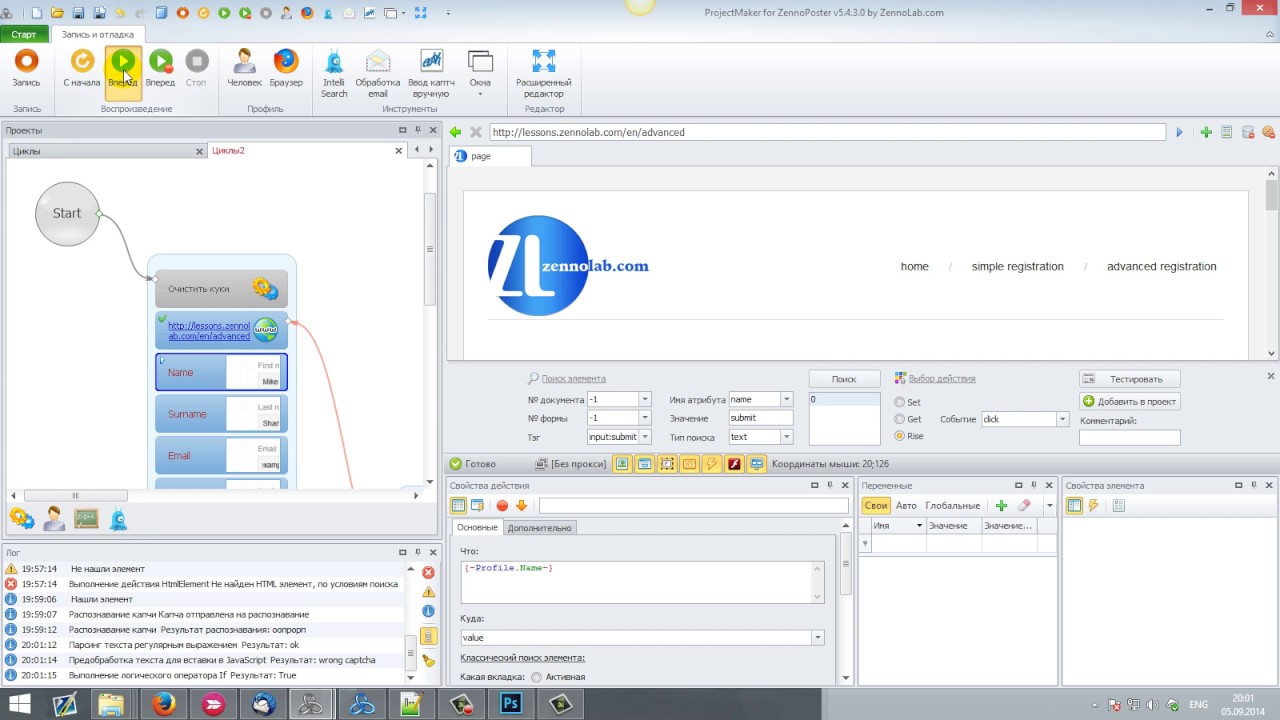Viewport: 1280px width, 720px height.
Task: Click the browser URL address field
Action: pyautogui.click(x=827, y=132)
